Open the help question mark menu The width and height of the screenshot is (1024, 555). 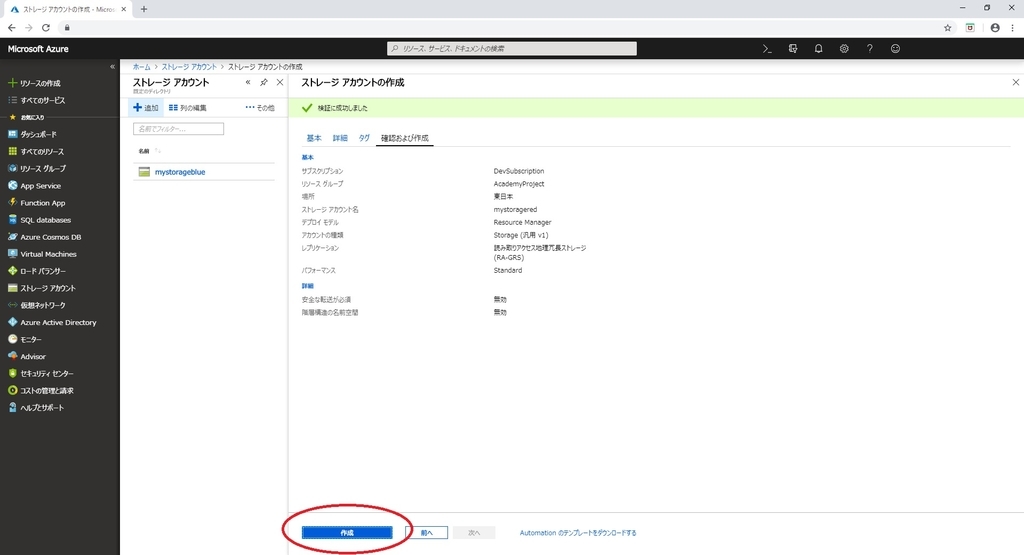pyautogui.click(x=869, y=49)
